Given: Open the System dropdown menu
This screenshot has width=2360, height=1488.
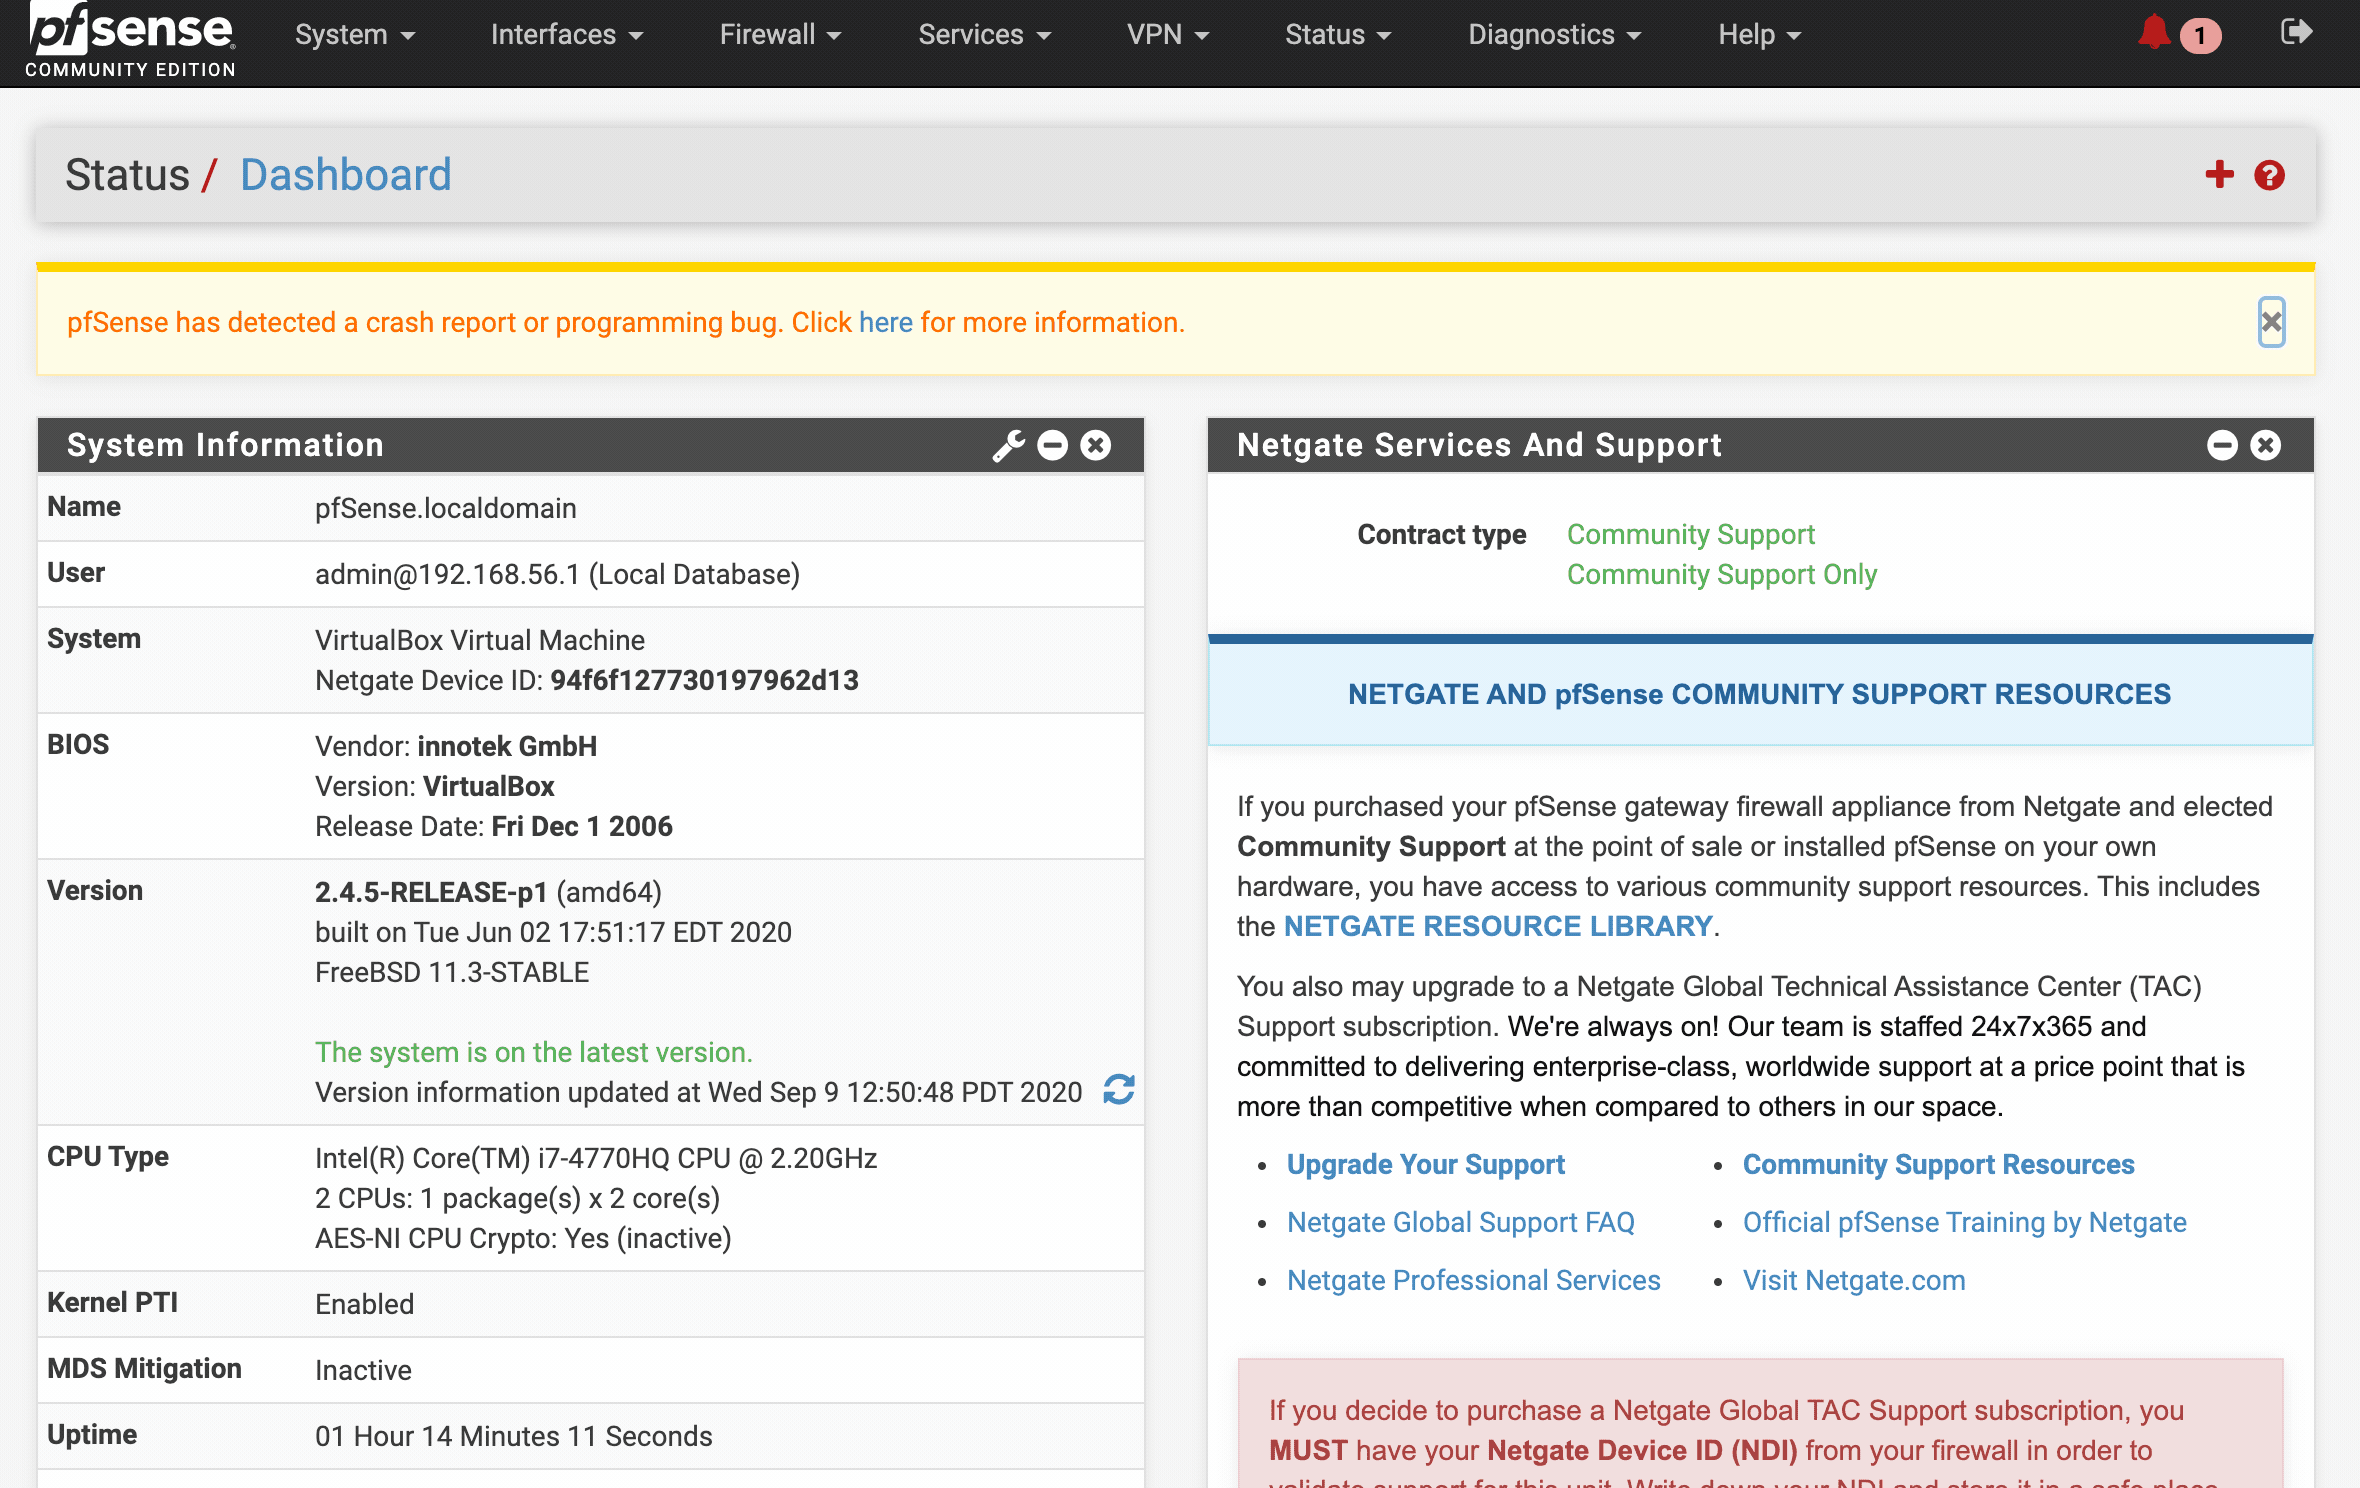Looking at the screenshot, I should click(x=355, y=35).
